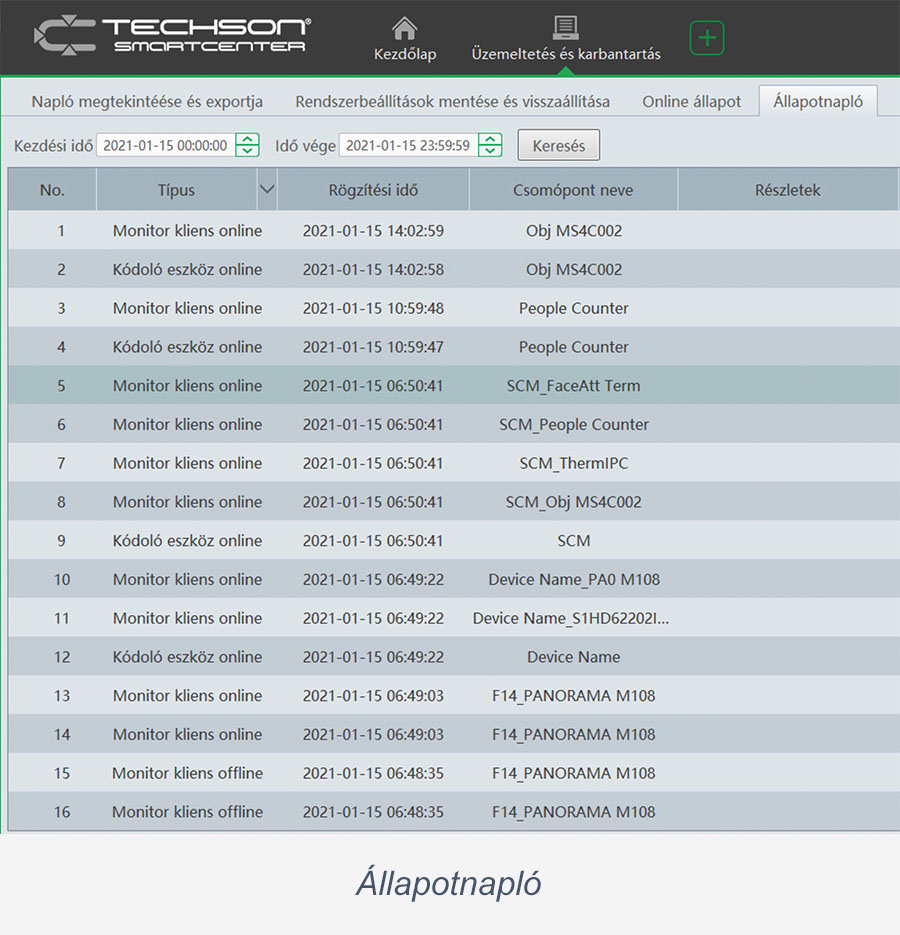Viewport: 900px width, 935px height.
Task: Click "People Counter" in row 3
Action: (574, 308)
